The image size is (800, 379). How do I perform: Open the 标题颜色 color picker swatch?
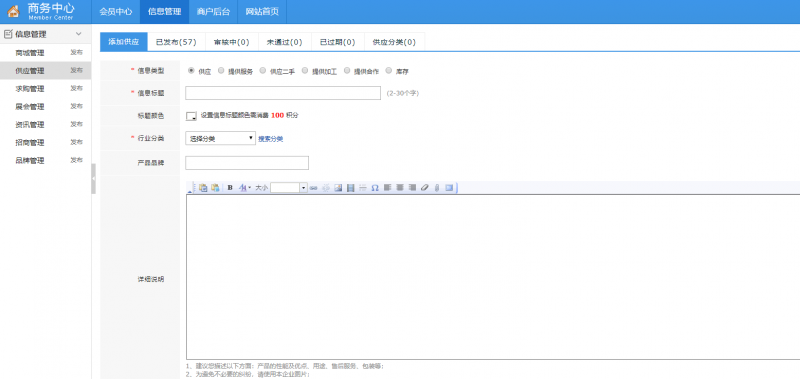191,116
